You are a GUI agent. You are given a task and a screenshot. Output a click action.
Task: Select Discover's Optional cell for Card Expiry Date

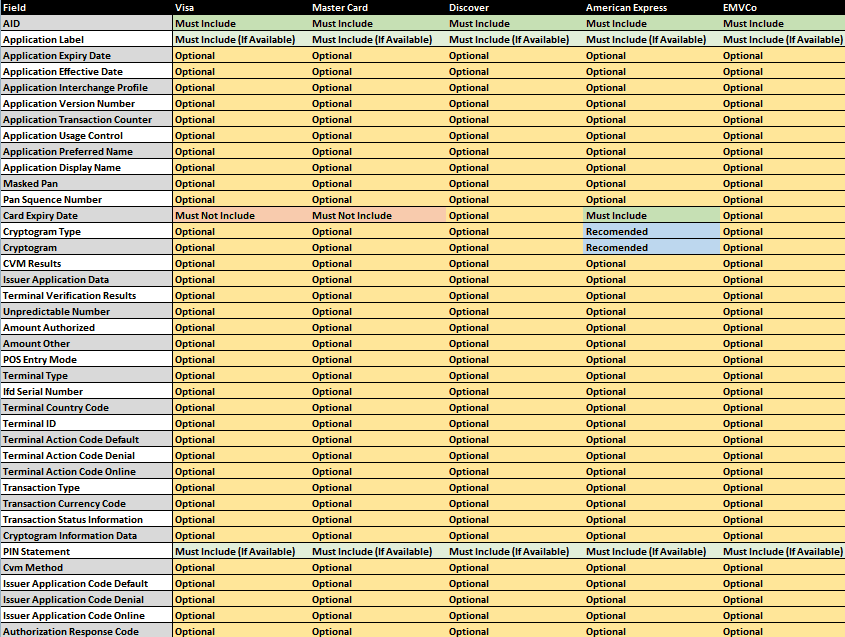(515, 215)
